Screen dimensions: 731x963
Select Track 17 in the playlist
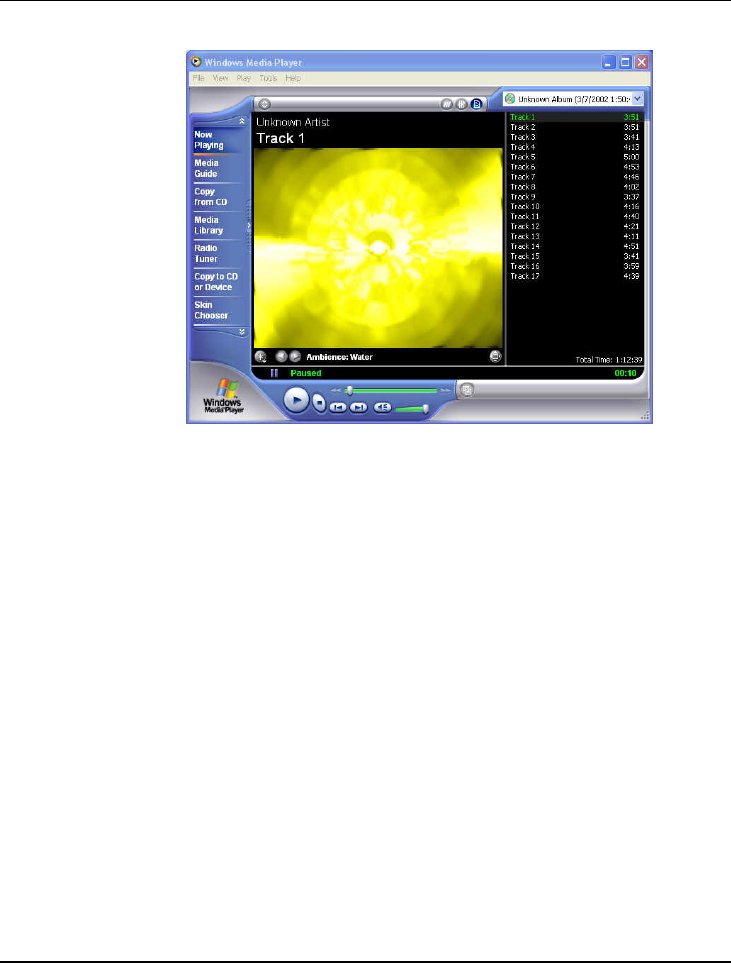tap(574, 276)
